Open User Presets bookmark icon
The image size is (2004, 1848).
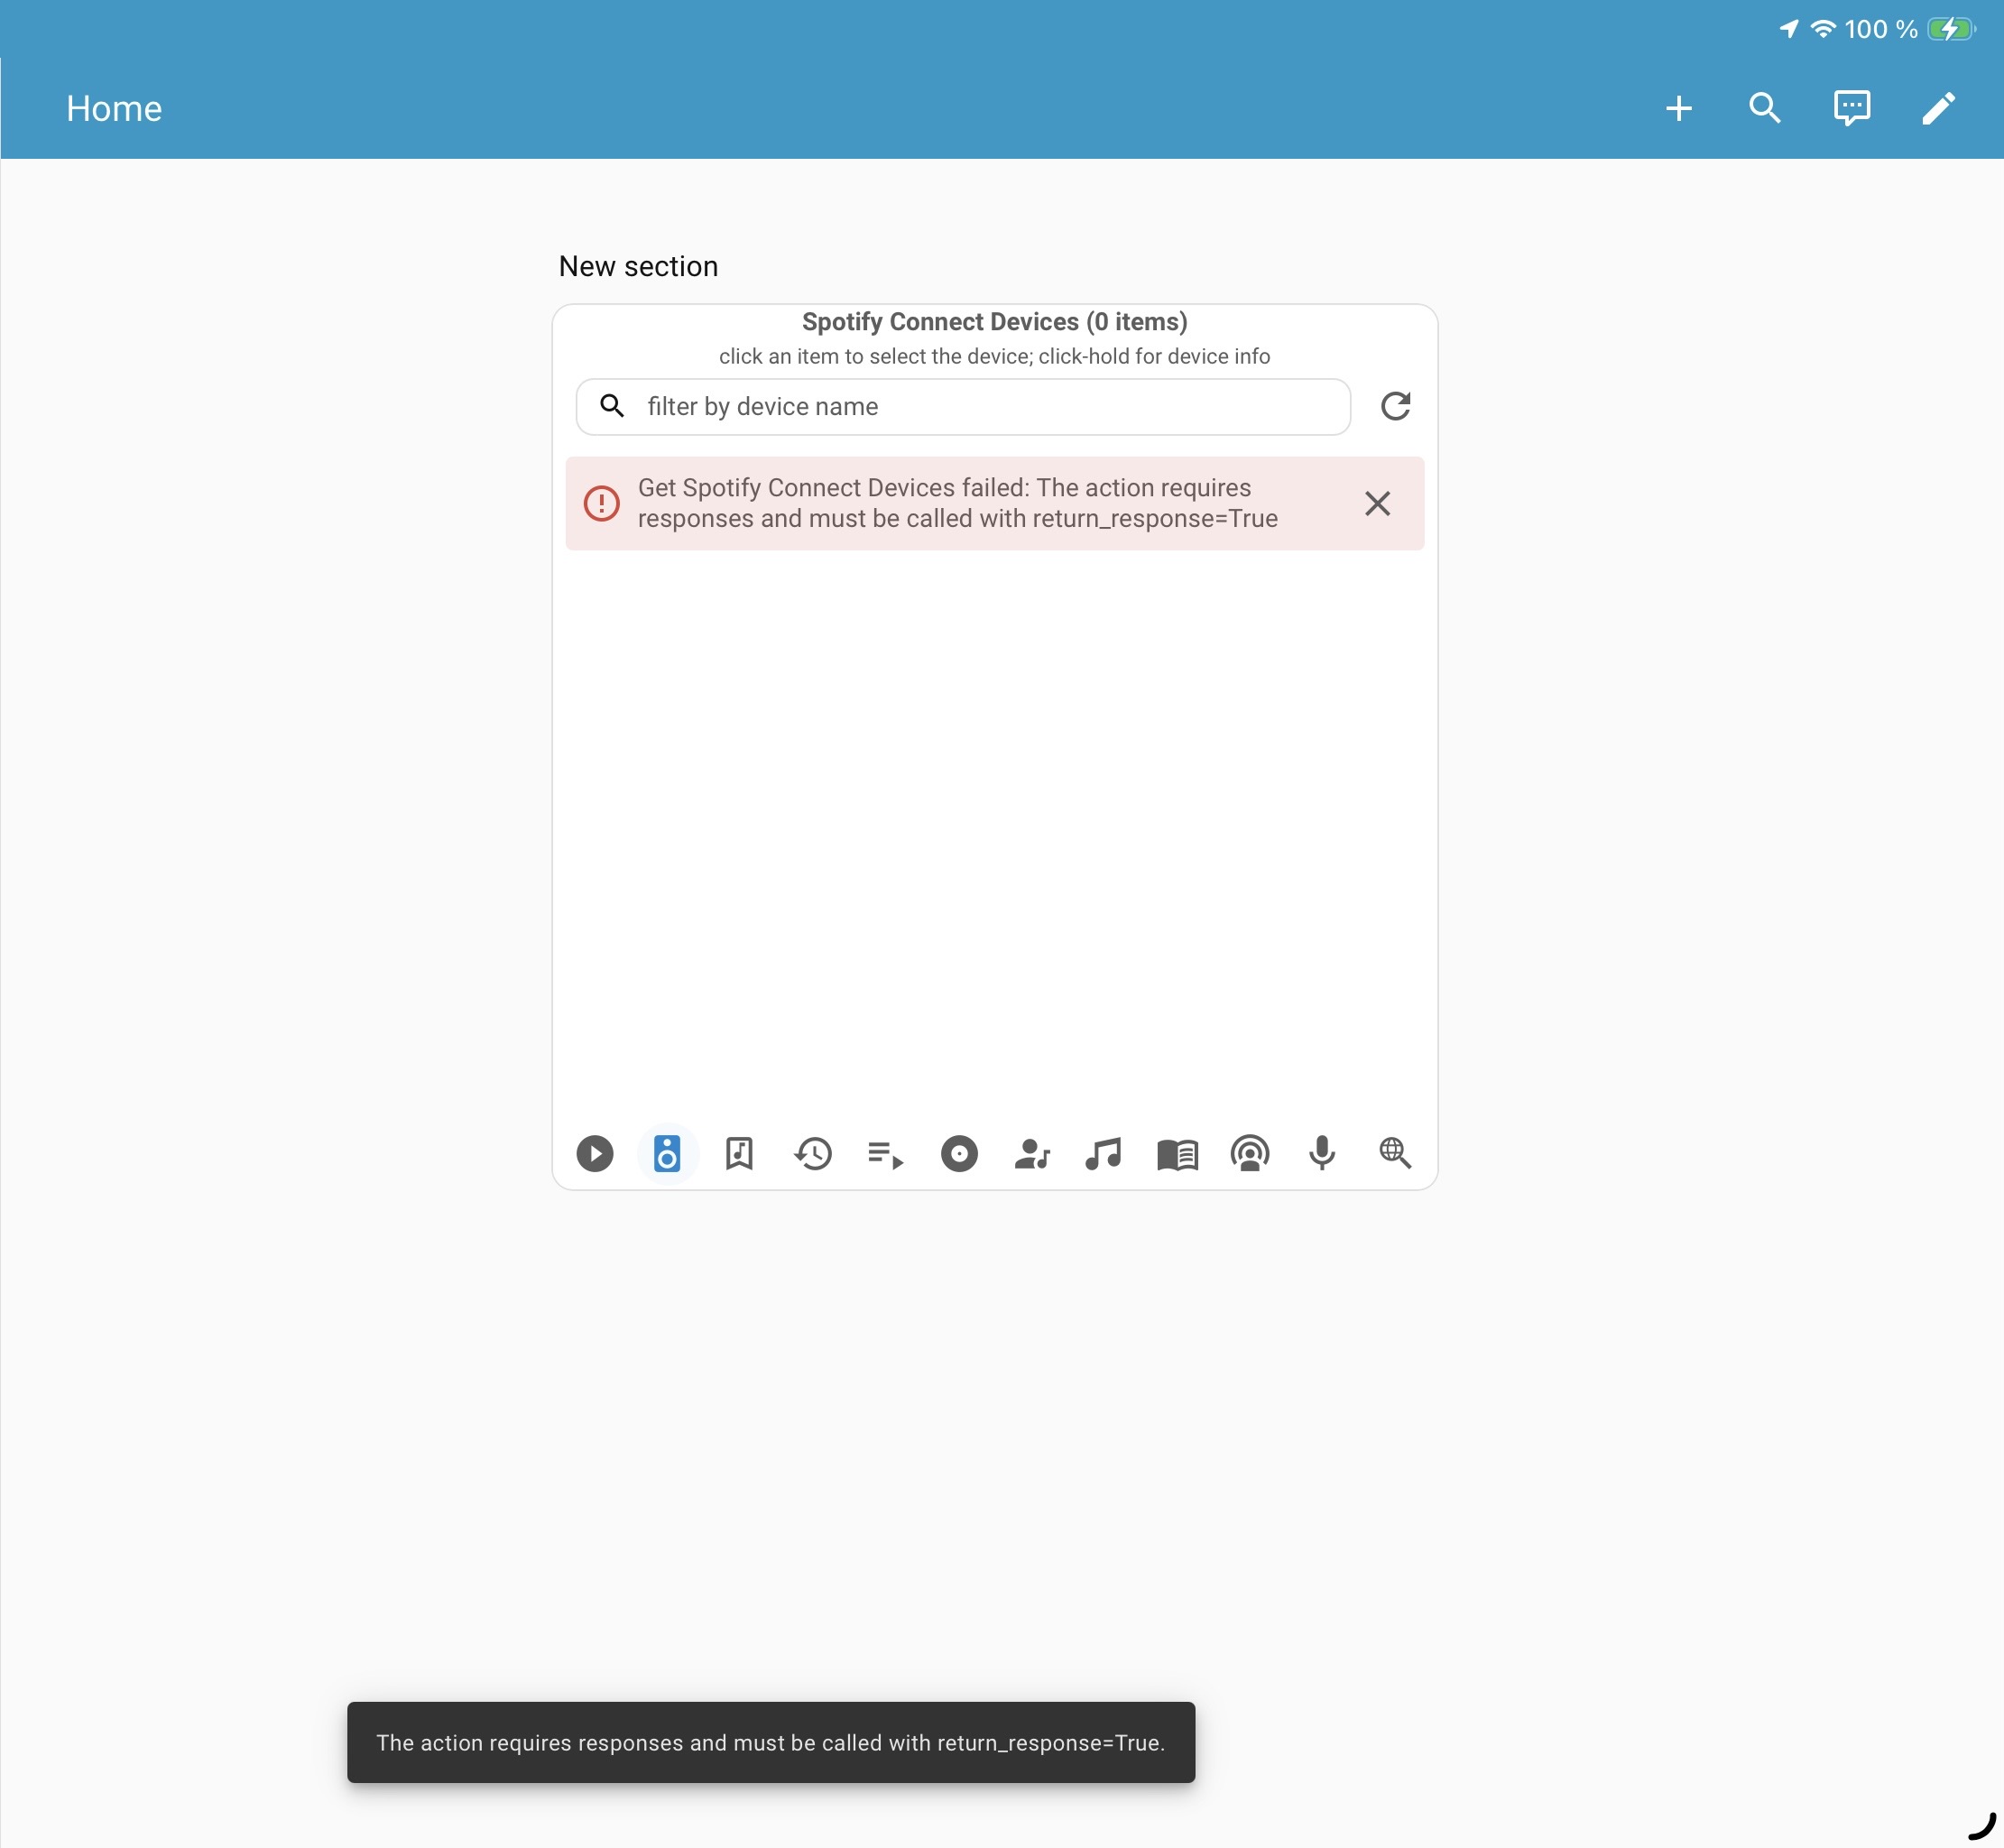click(739, 1153)
